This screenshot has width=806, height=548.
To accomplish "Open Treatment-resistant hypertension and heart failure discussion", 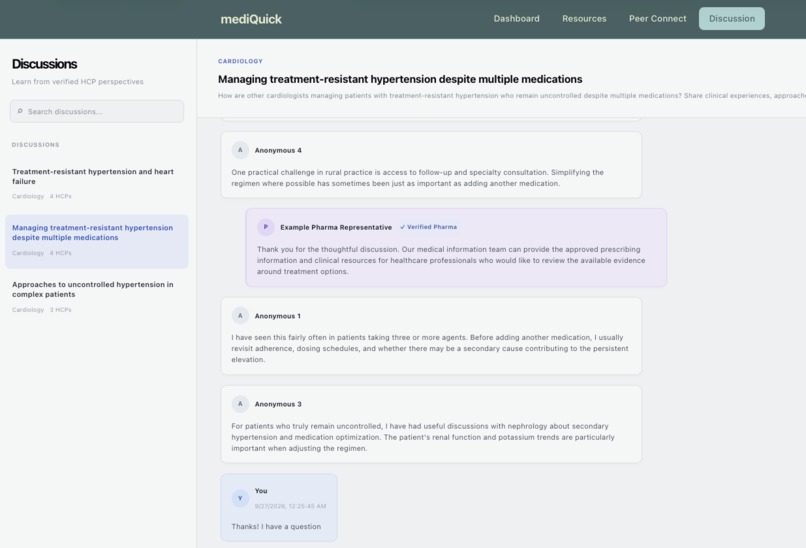I will pyautogui.click(x=97, y=184).
